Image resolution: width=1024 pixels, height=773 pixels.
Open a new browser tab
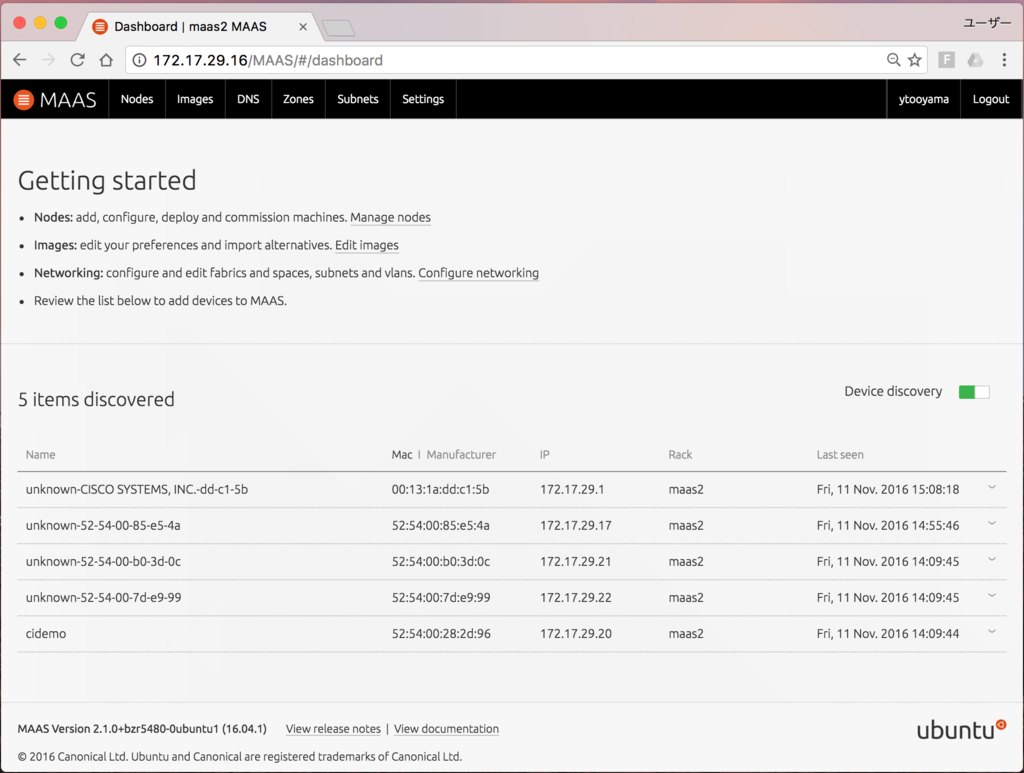coord(339,27)
